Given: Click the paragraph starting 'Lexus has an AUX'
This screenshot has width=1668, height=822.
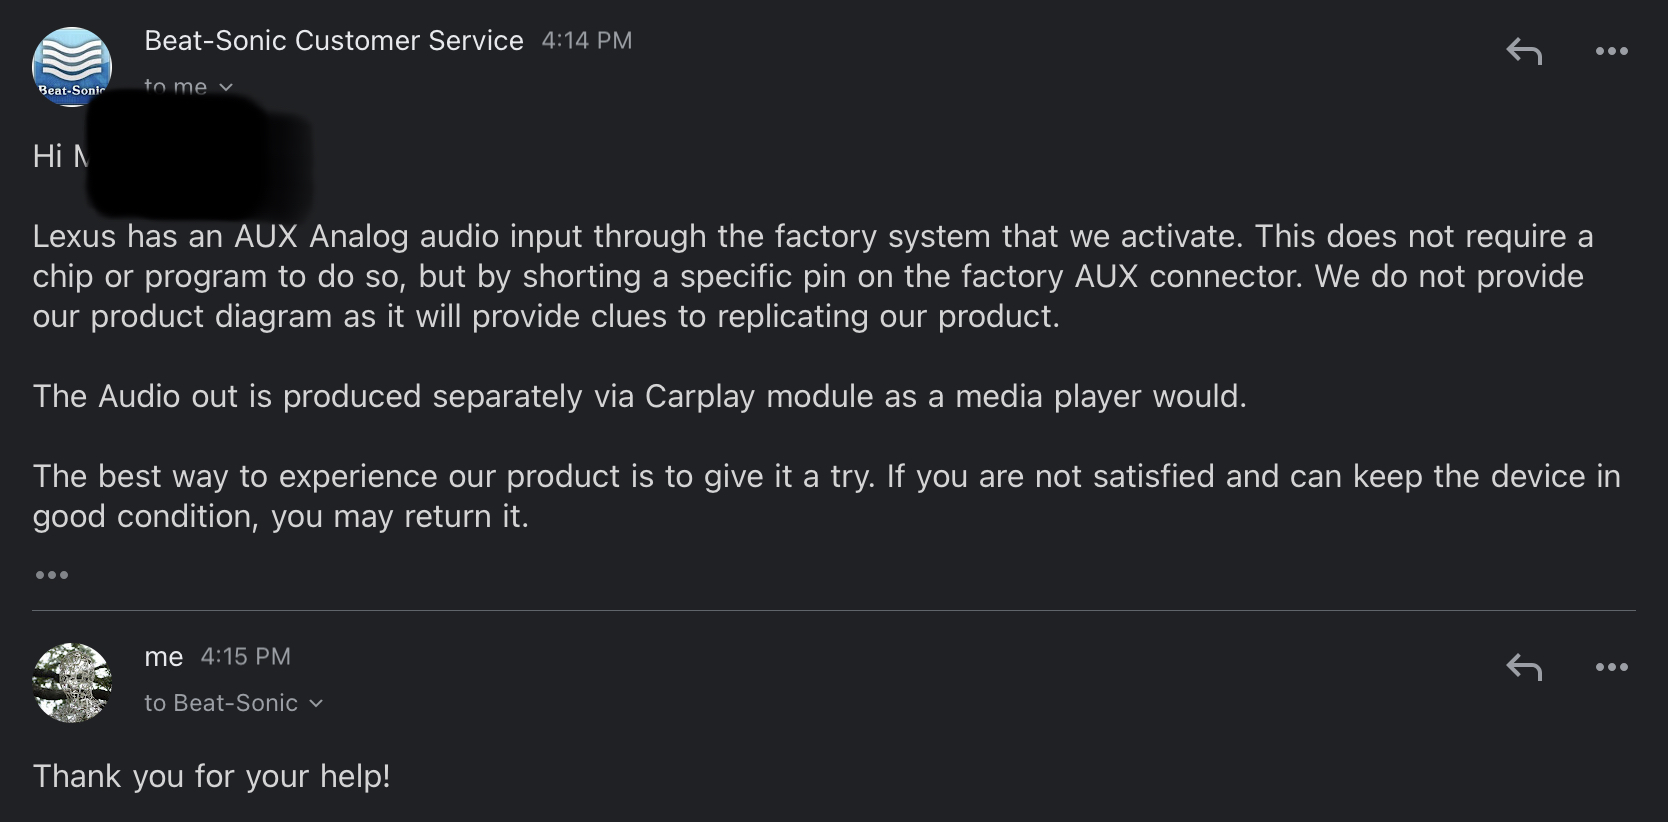Looking at the screenshot, I should [813, 276].
